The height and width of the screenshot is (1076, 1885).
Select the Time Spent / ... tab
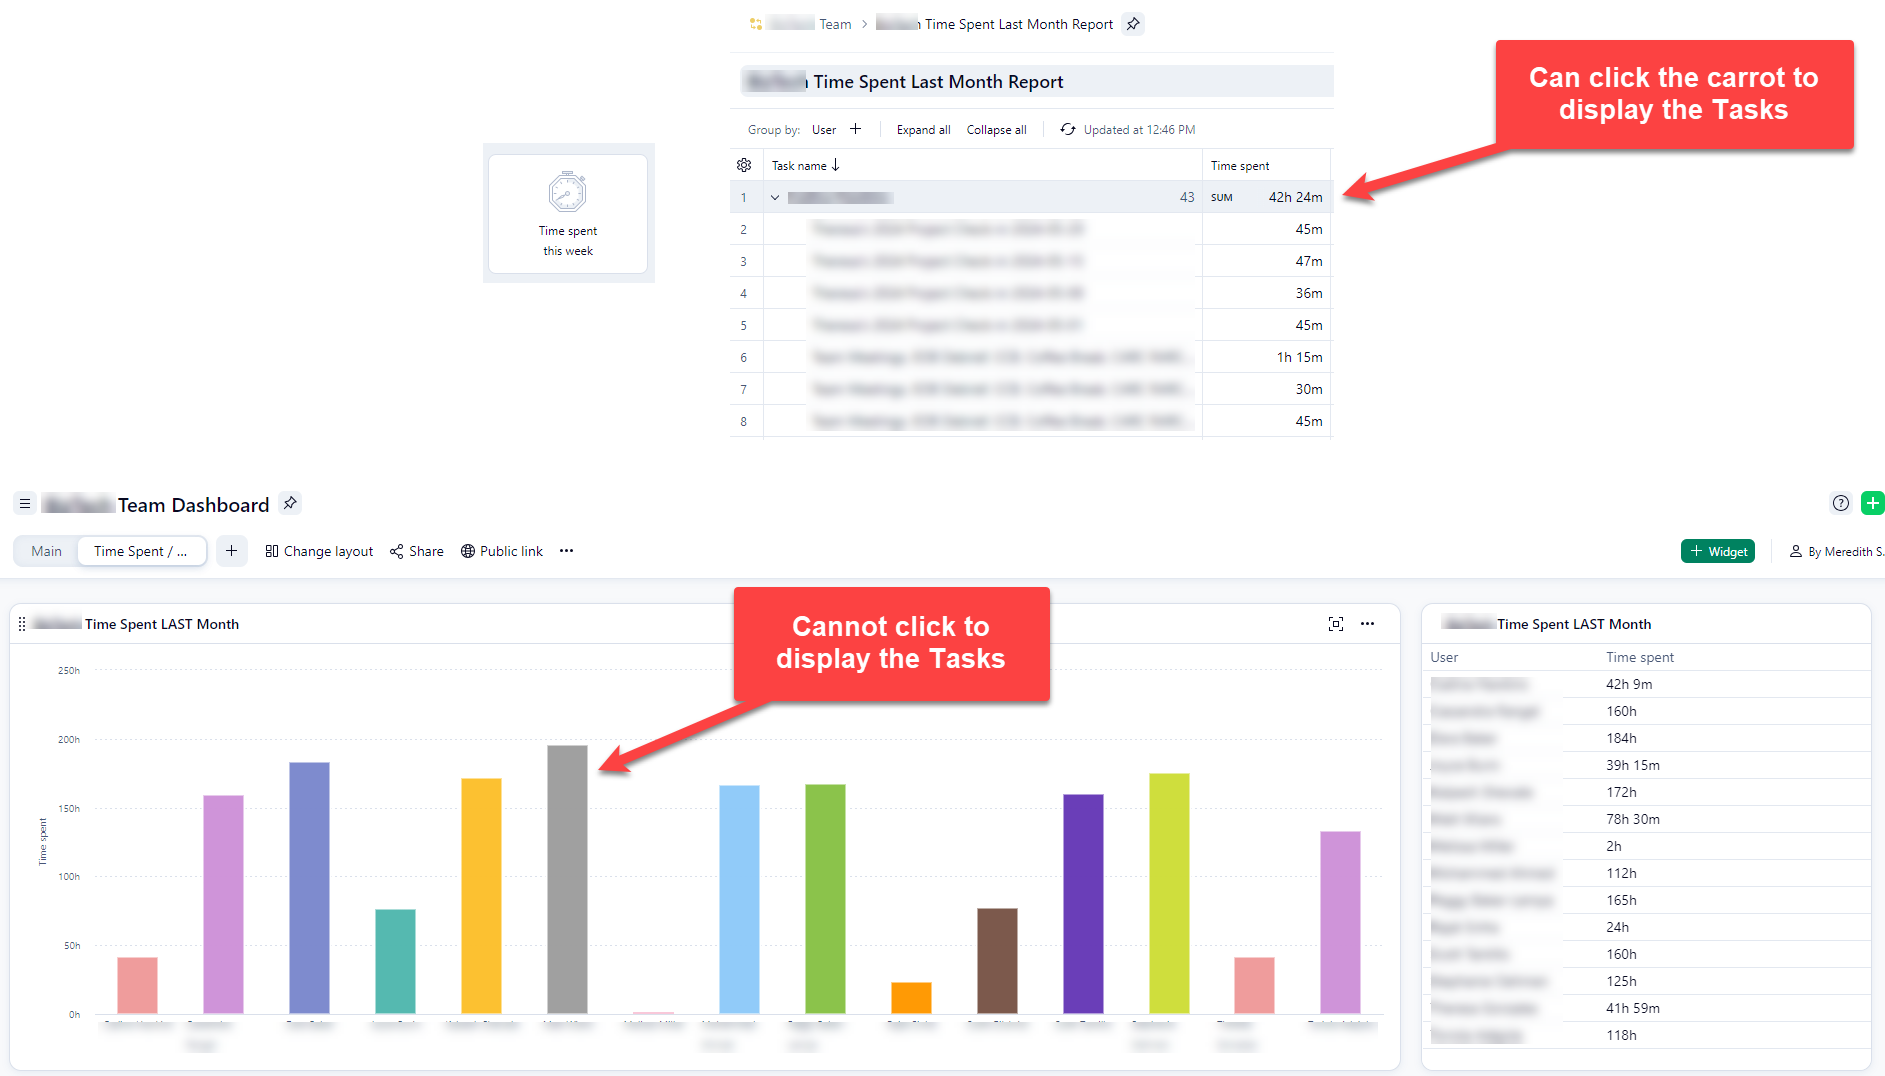point(141,551)
